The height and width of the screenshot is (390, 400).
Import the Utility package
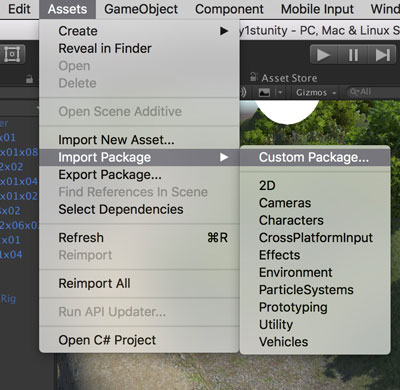315,324
